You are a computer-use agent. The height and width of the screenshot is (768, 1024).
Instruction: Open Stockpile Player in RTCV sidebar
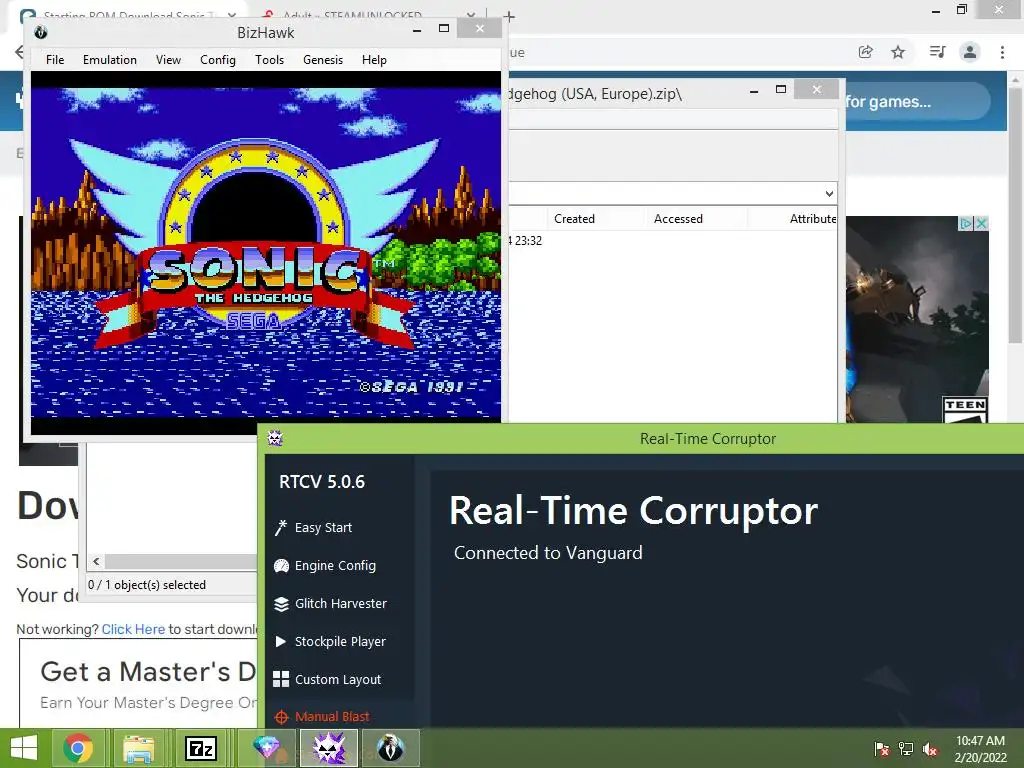(x=340, y=641)
